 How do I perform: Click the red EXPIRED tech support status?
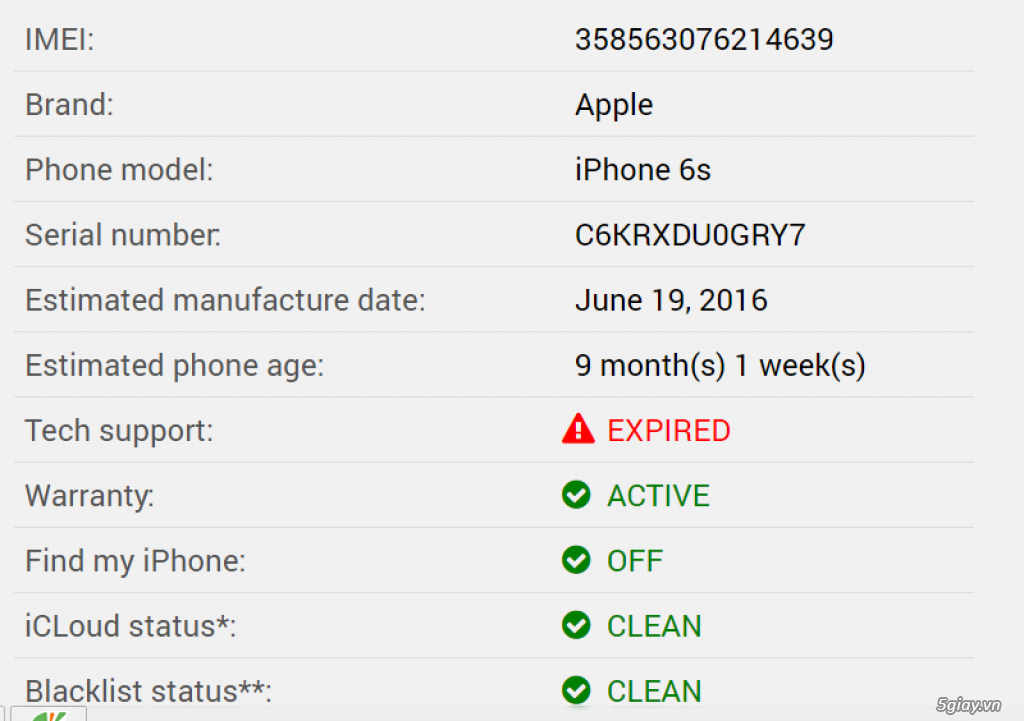(x=669, y=431)
